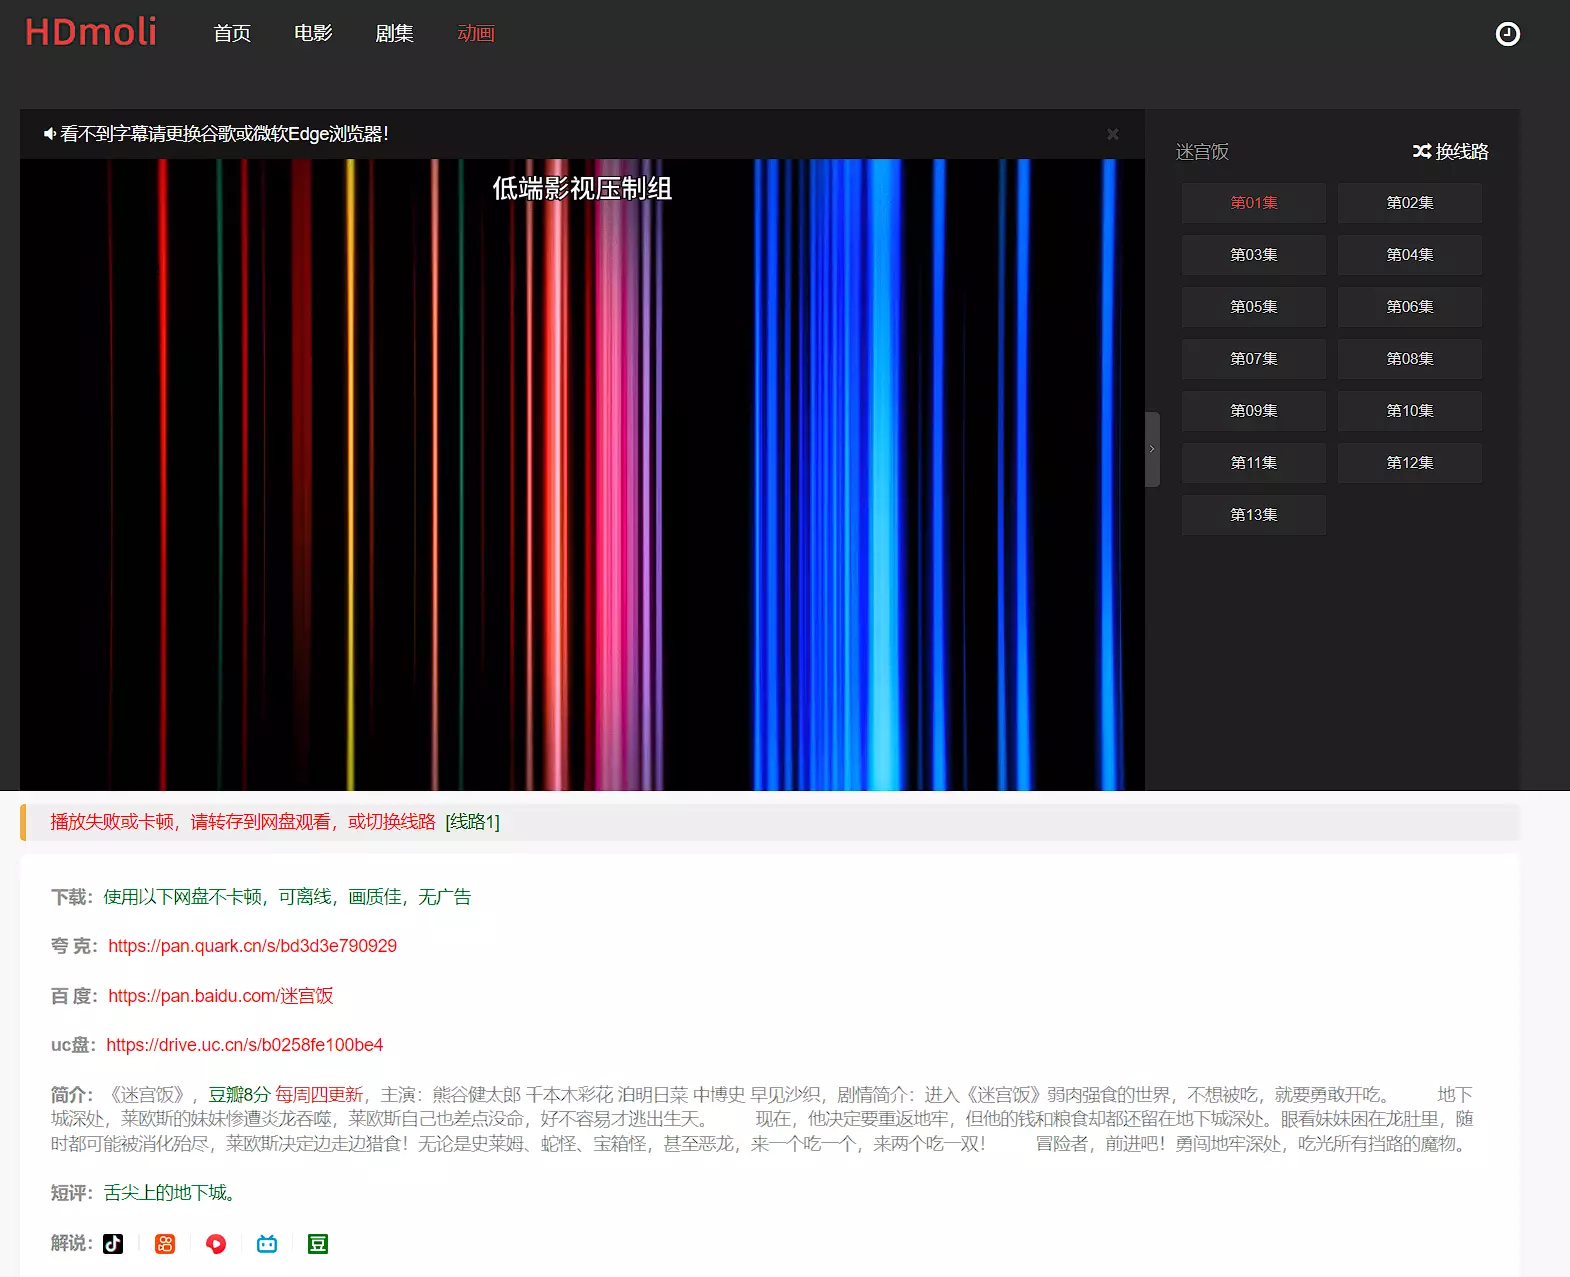Dismiss the subtitle notice with the X
The image size is (1570, 1277).
coord(1112,134)
